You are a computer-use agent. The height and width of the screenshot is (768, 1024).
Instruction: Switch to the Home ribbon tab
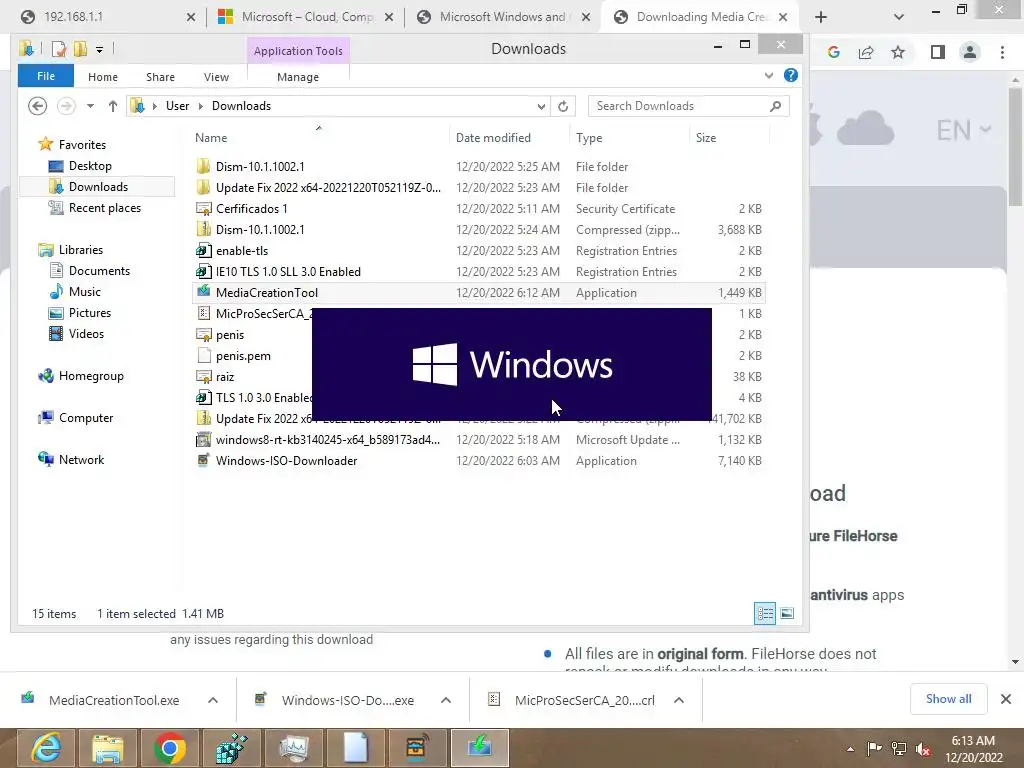pos(103,77)
